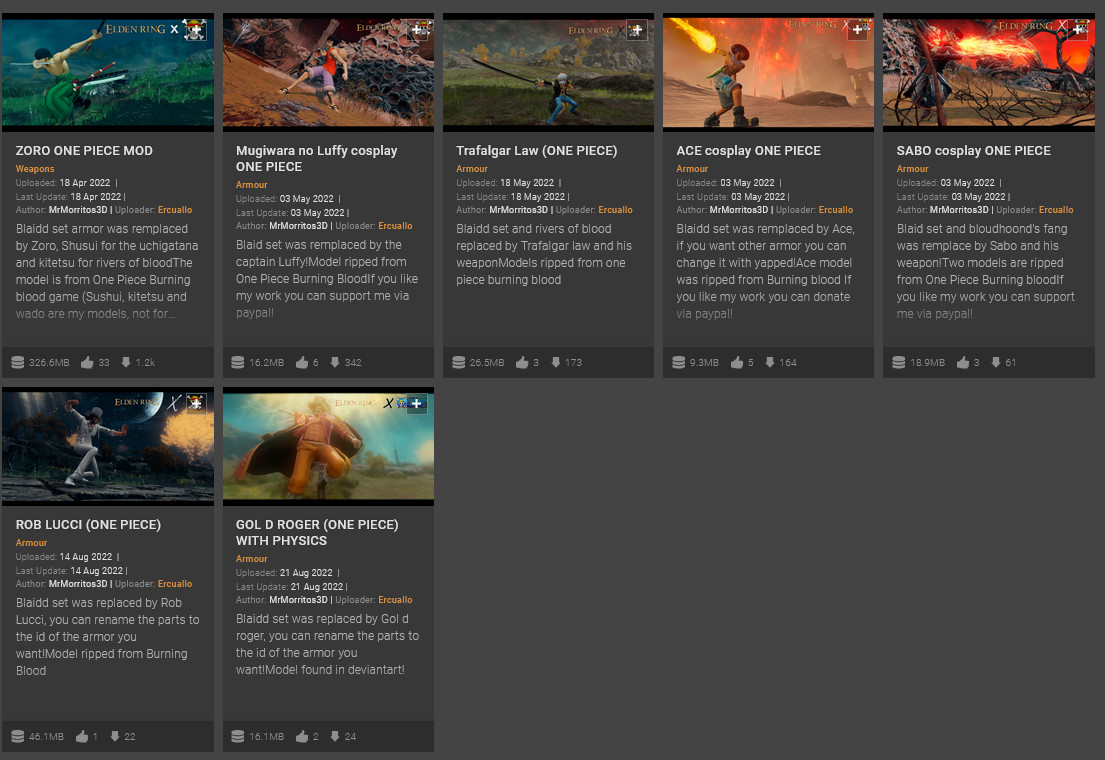The image size is (1105, 760).
Task: Select Armour category under Trafalgar Law
Action: tap(471, 169)
